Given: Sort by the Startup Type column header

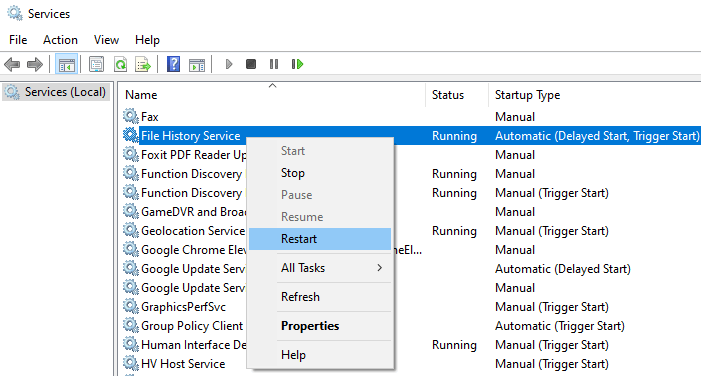Looking at the screenshot, I should coord(595,95).
